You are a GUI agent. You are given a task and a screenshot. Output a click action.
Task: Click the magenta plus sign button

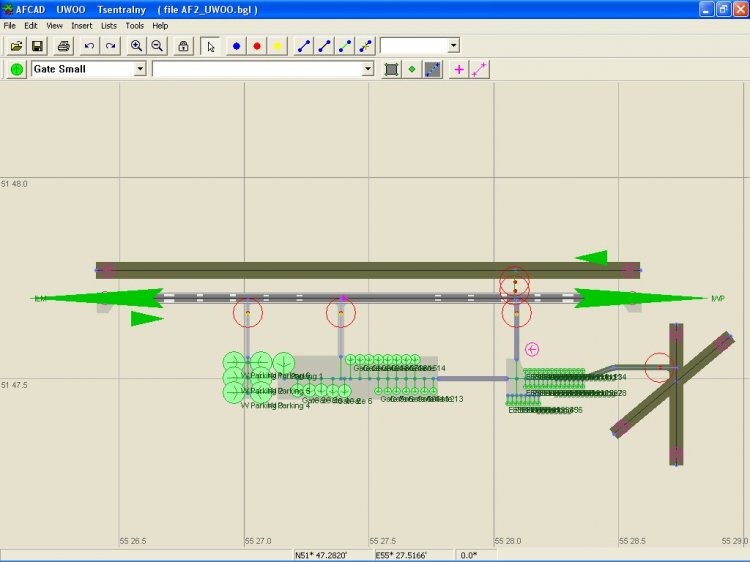coord(459,69)
